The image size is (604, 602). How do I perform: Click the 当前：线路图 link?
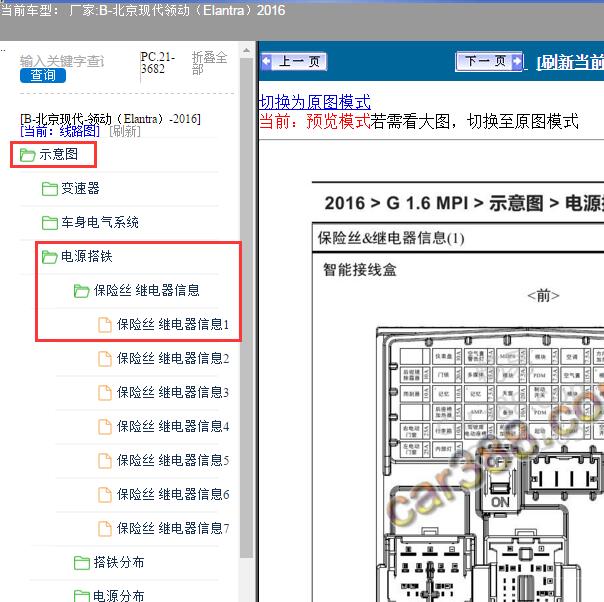pos(60,131)
